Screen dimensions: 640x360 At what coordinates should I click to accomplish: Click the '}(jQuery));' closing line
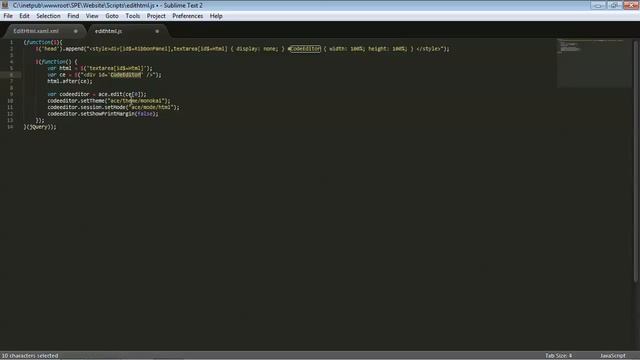click(x=40, y=127)
